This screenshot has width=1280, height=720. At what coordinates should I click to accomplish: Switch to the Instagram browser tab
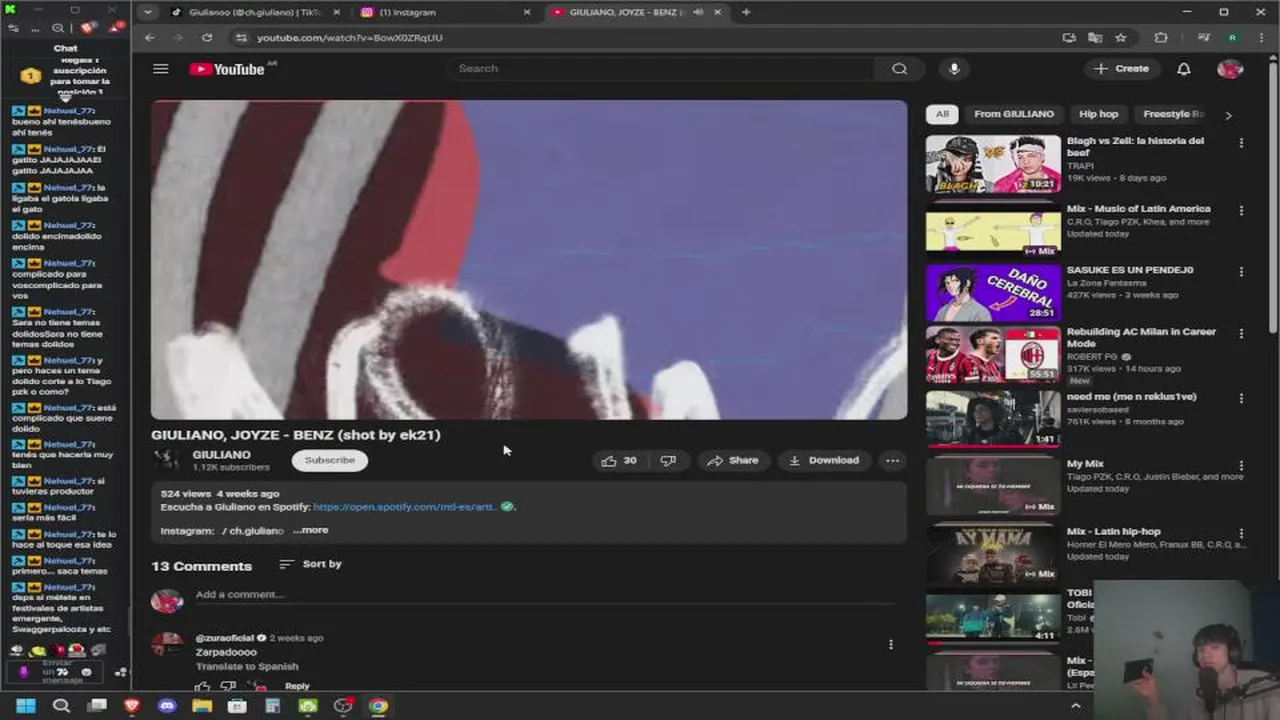[445, 12]
